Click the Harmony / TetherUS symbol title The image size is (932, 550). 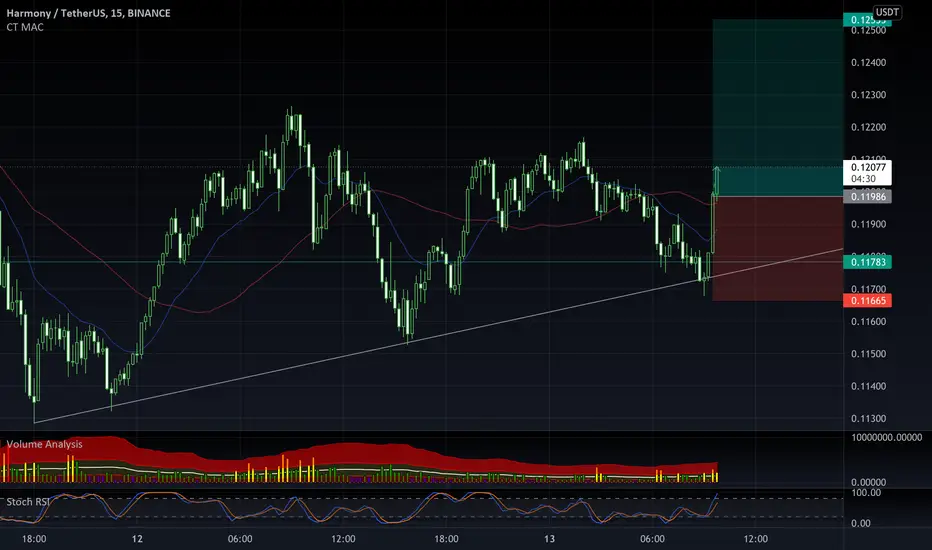pyautogui.click(x=88, y=12)
